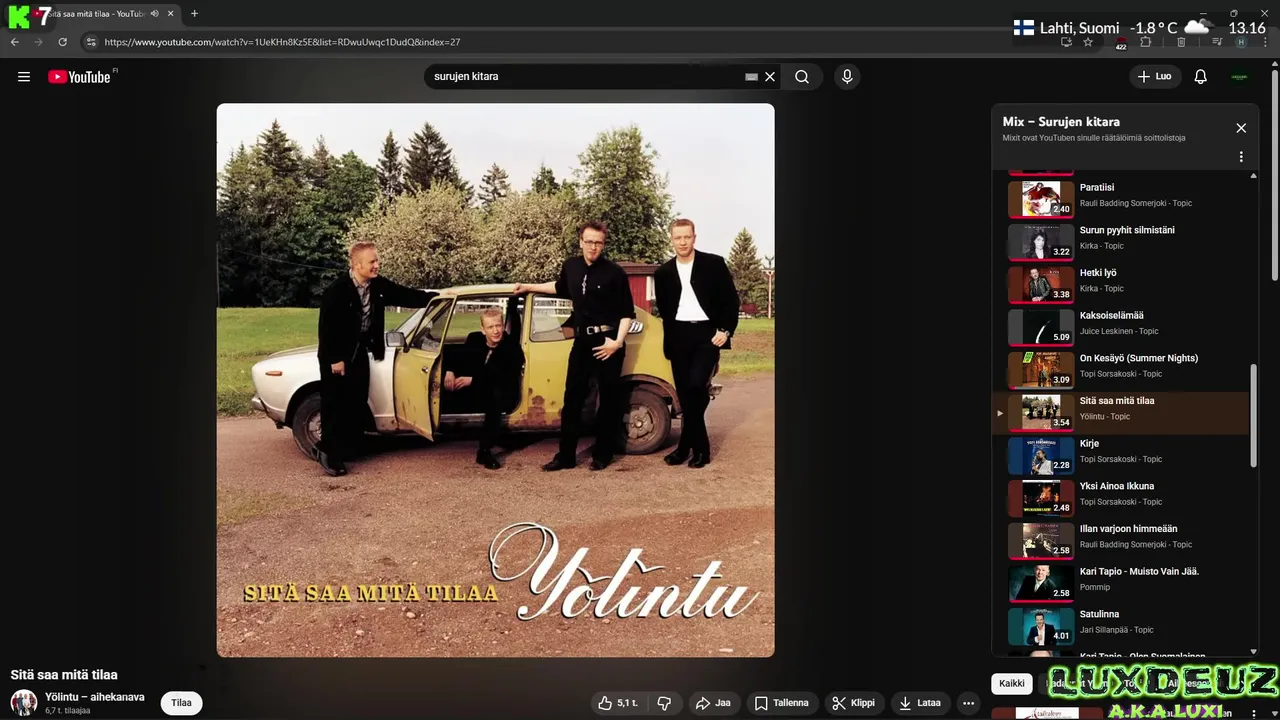Screen dimensions: 1280x720
Task: Play Kaksoiselämää by Juice Leskinen
Action: click(x=1120, y=326)
